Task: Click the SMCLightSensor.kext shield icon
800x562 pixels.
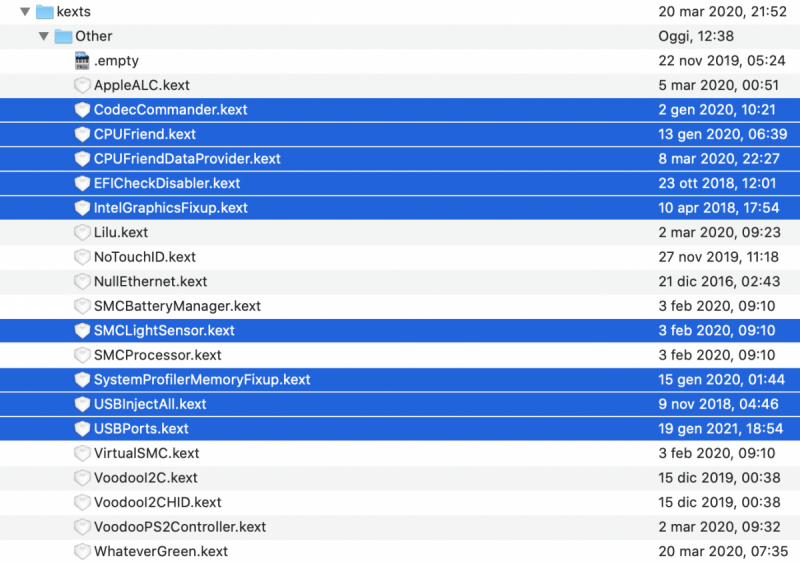Action: coord(82,330)
